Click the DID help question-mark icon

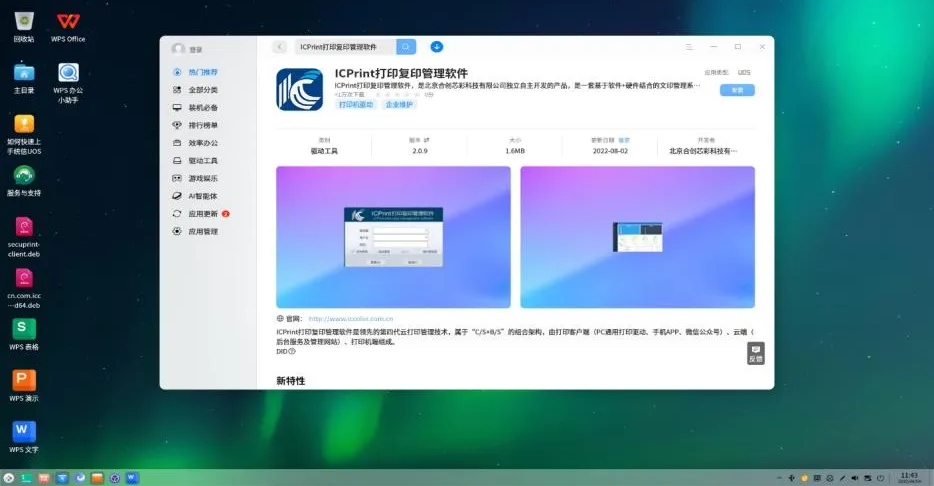point(292,351)
